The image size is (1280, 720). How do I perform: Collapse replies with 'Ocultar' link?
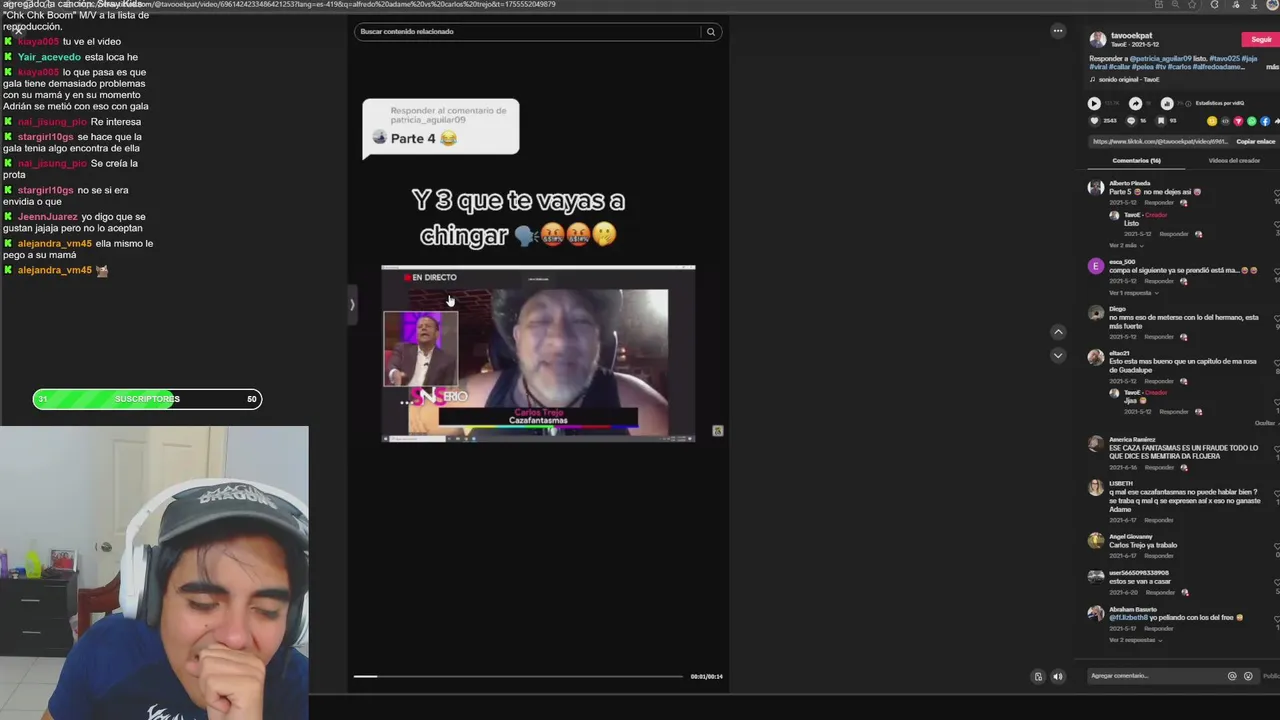pyautogui.click(x=1266, y=423)
